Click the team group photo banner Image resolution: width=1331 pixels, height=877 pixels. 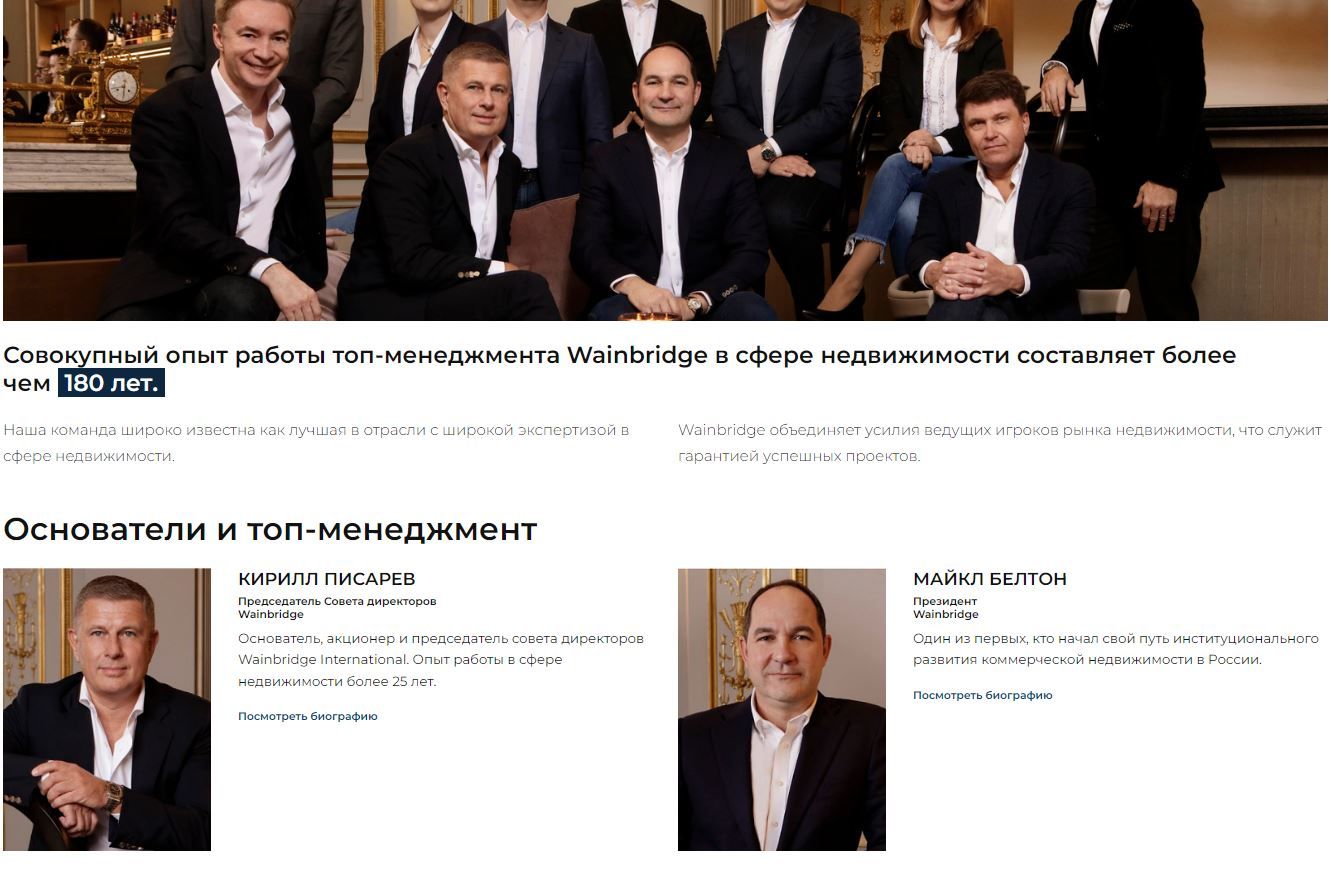[665, 160]
